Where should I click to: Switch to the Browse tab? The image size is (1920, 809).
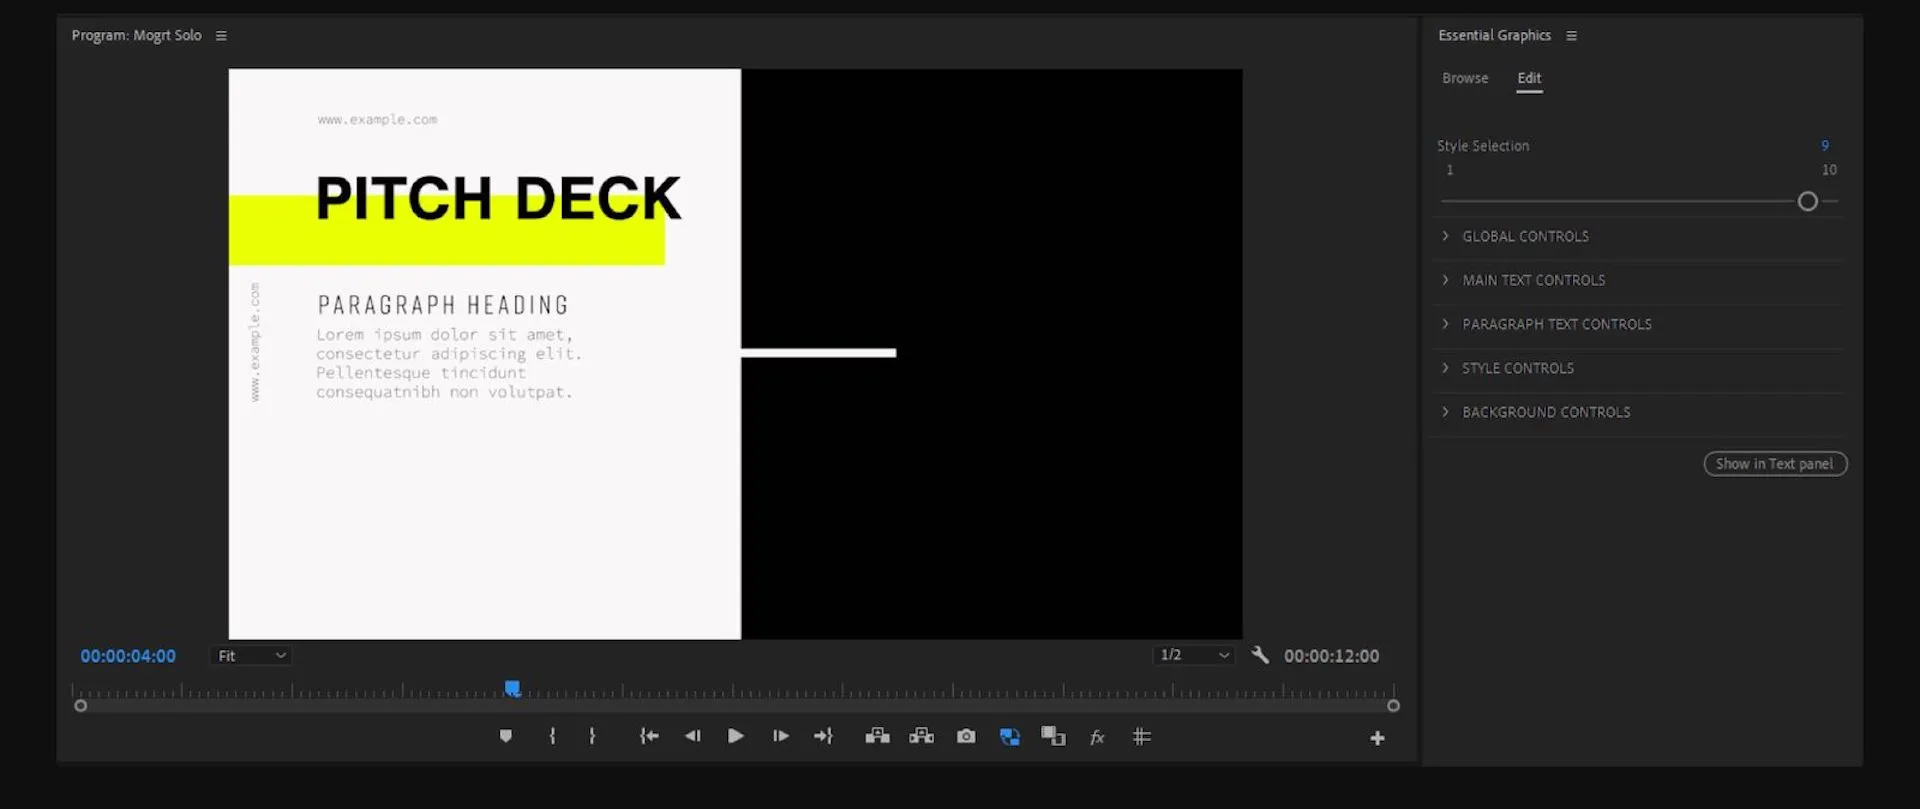pos(1465,79)
